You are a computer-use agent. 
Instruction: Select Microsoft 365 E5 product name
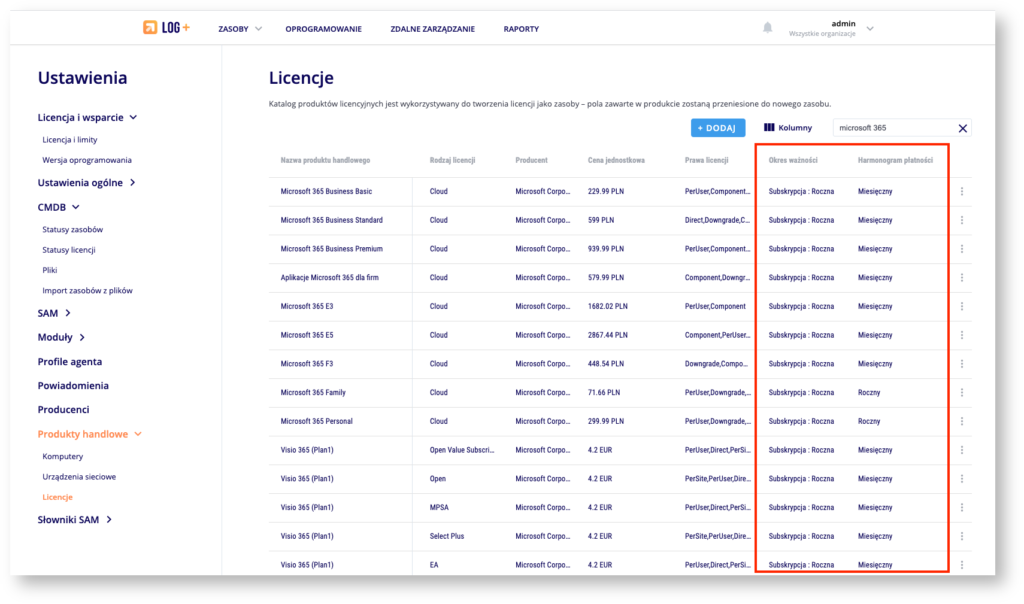(x=306, y=335)
